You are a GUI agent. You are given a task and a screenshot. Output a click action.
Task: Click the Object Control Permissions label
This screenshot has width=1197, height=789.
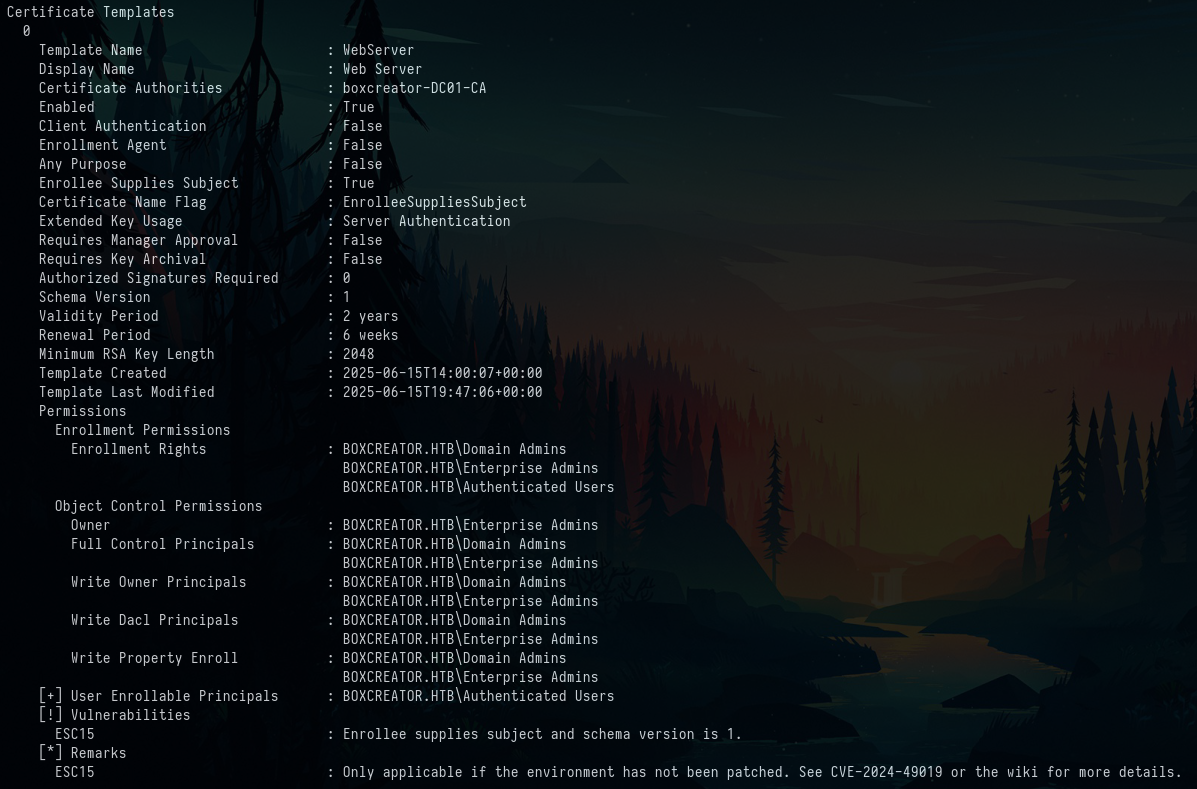(x=158, y=506)
